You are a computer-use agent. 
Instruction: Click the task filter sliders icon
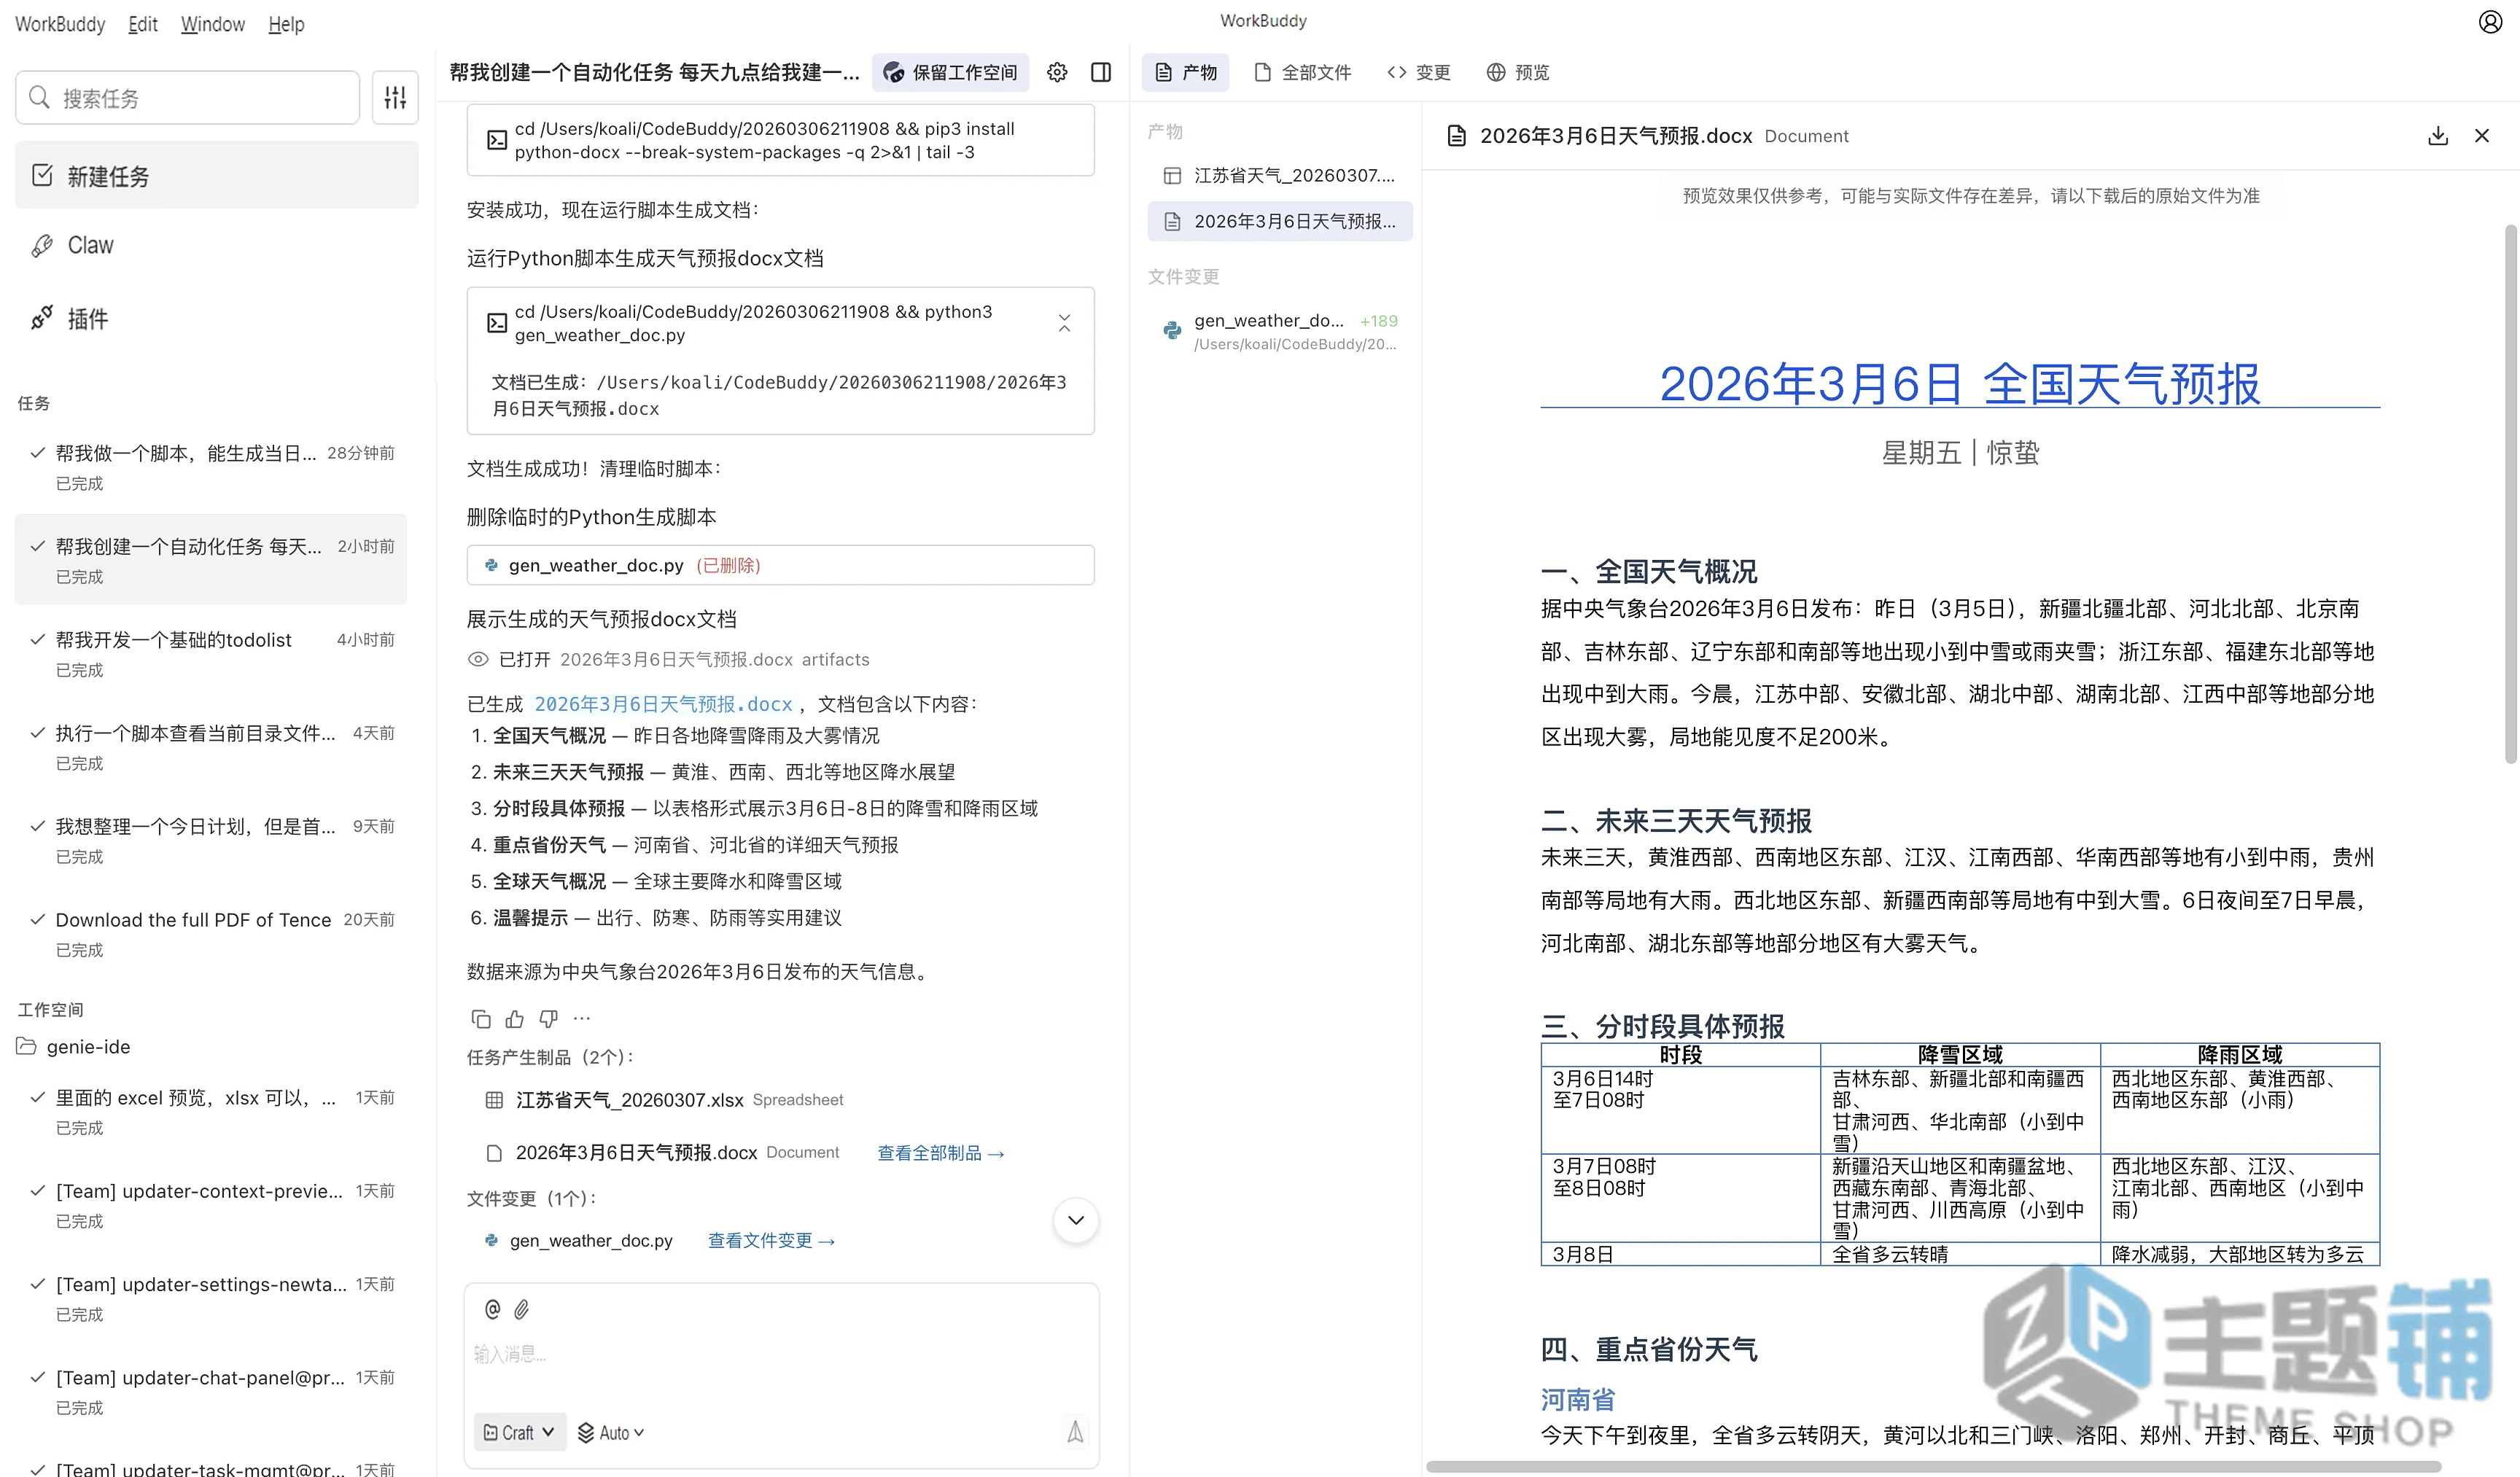(395, 97)
